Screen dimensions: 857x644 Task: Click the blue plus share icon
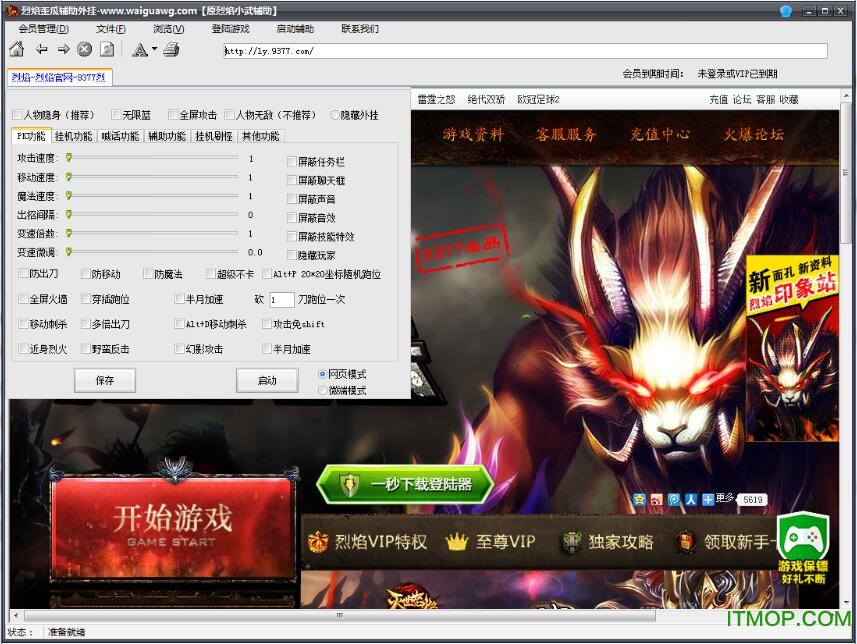[708, 499]
